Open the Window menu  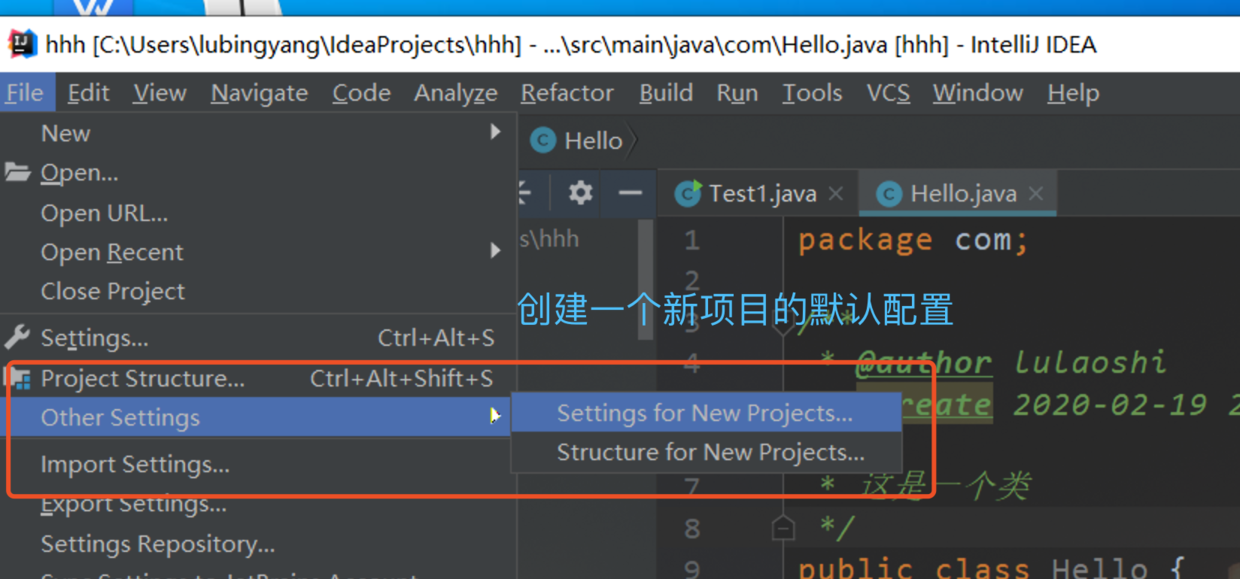[x=977, y=93]
